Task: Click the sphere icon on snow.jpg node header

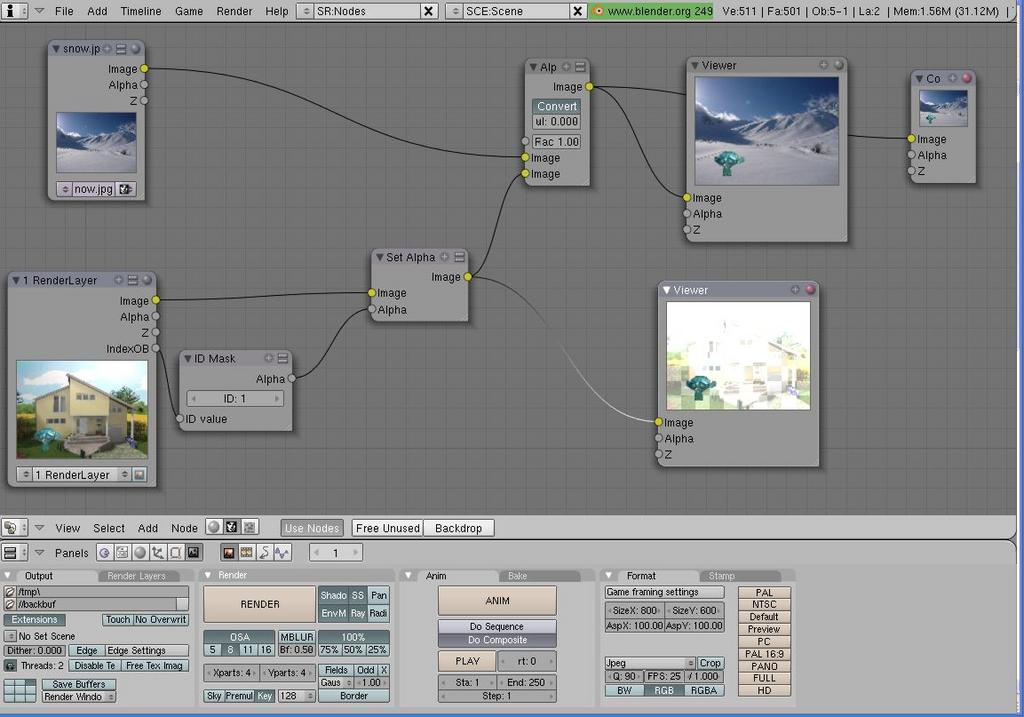Action: 135,48
